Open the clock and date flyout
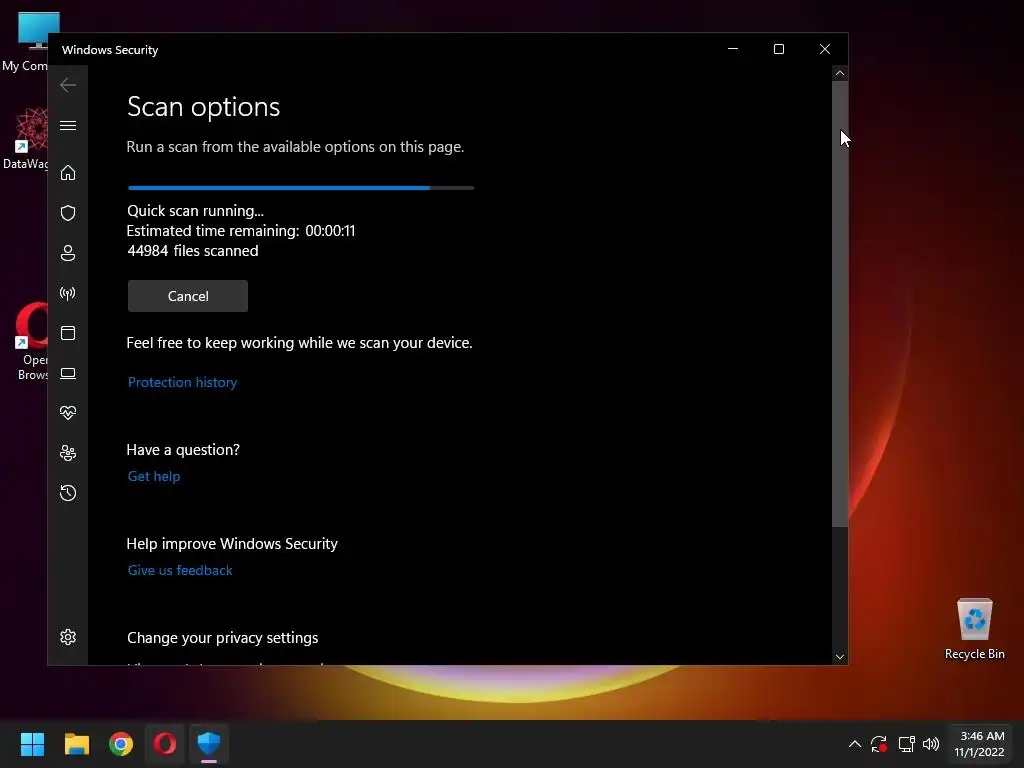This screenshot has height=768, width=1024. tap(979, 744)
